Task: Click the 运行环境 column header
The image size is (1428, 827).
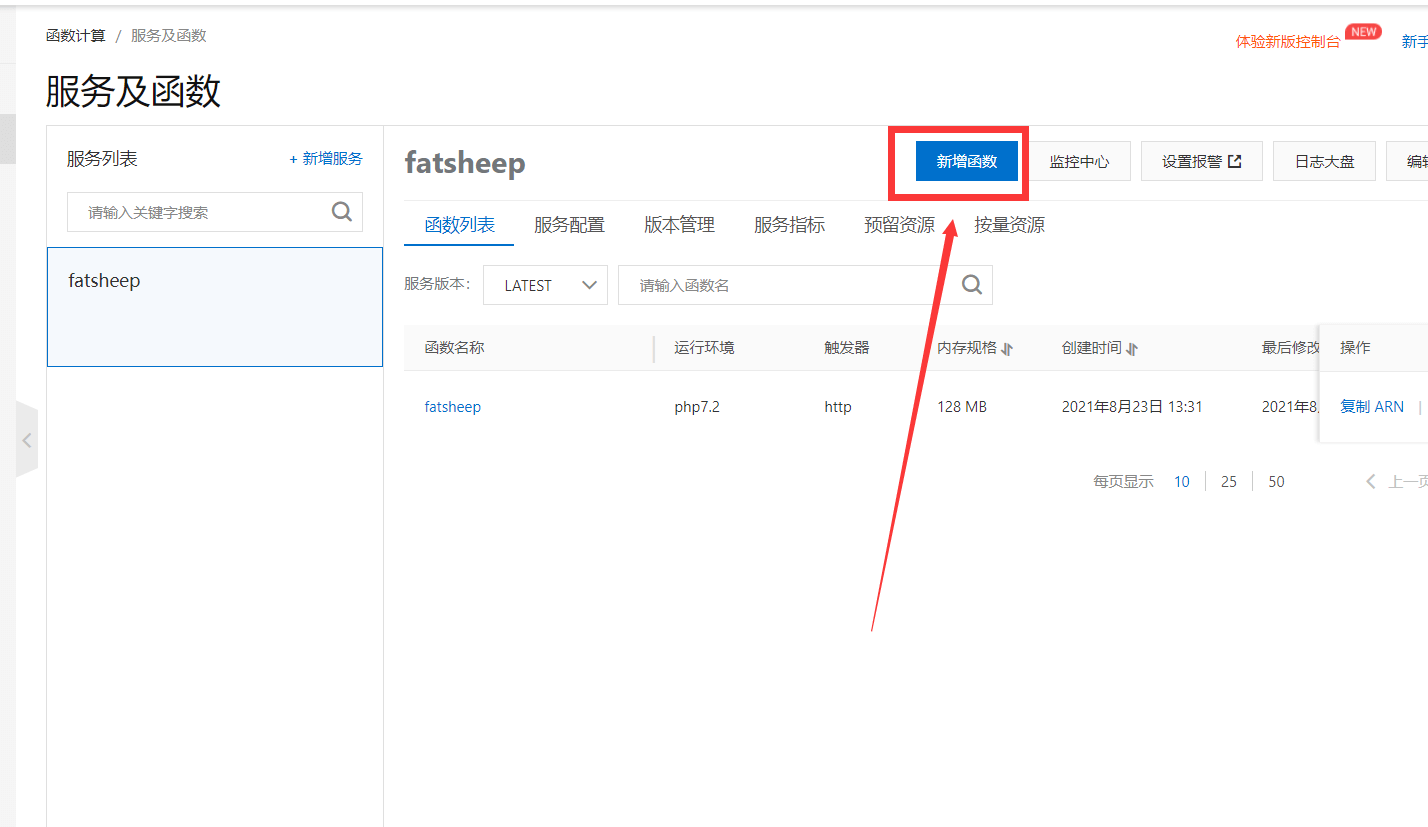Action: pyautogui.click(x=705, y=348)
